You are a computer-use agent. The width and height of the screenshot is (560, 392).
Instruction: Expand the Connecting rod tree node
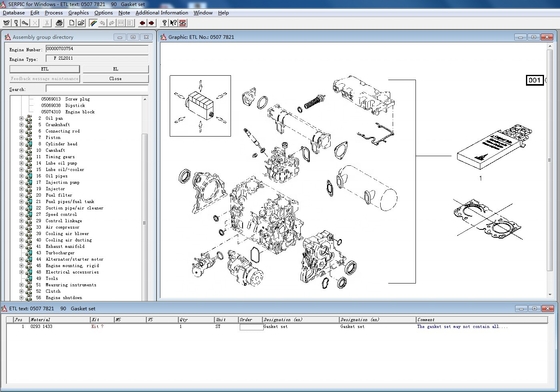pos(21,131)
